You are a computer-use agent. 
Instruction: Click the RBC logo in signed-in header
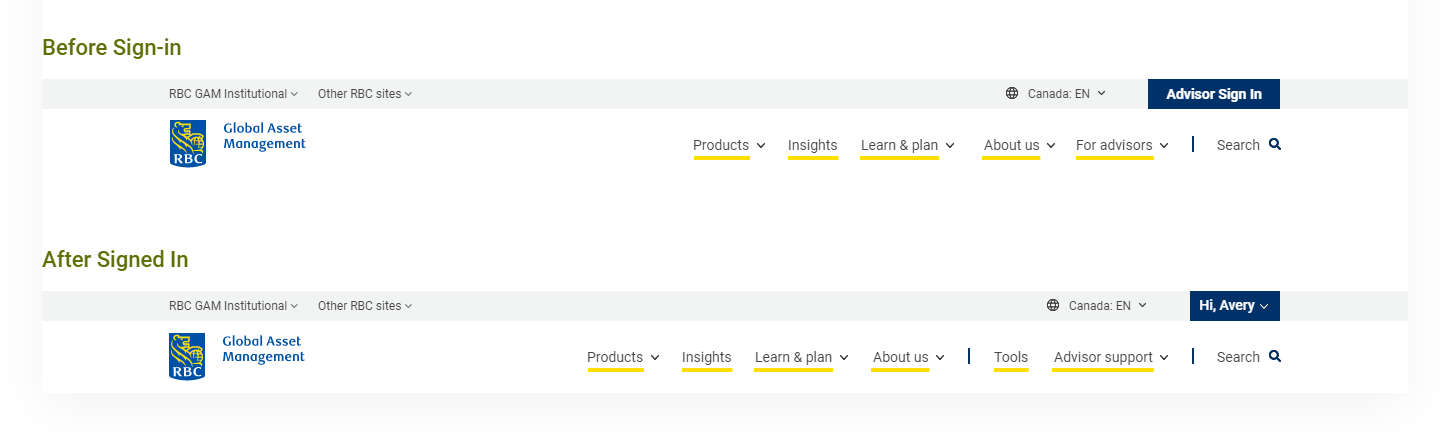(x=187, y=356)
